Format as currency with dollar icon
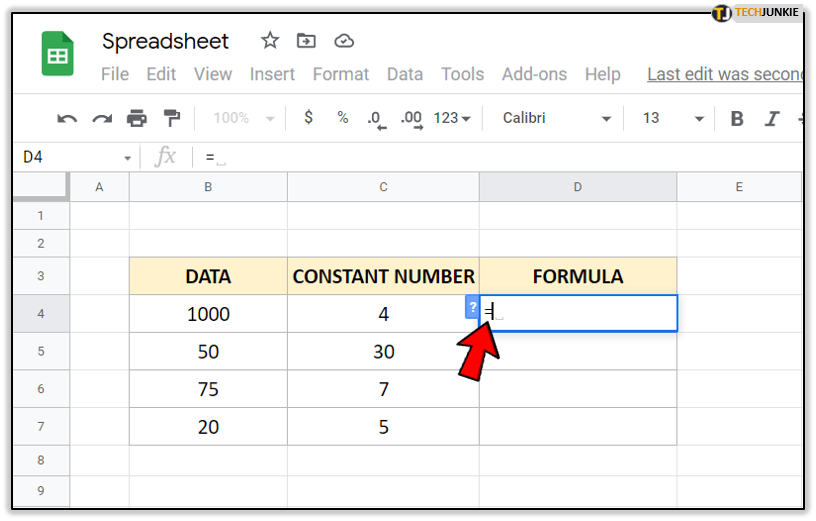This screenshot has width=816, height=521. coord(308,118)
